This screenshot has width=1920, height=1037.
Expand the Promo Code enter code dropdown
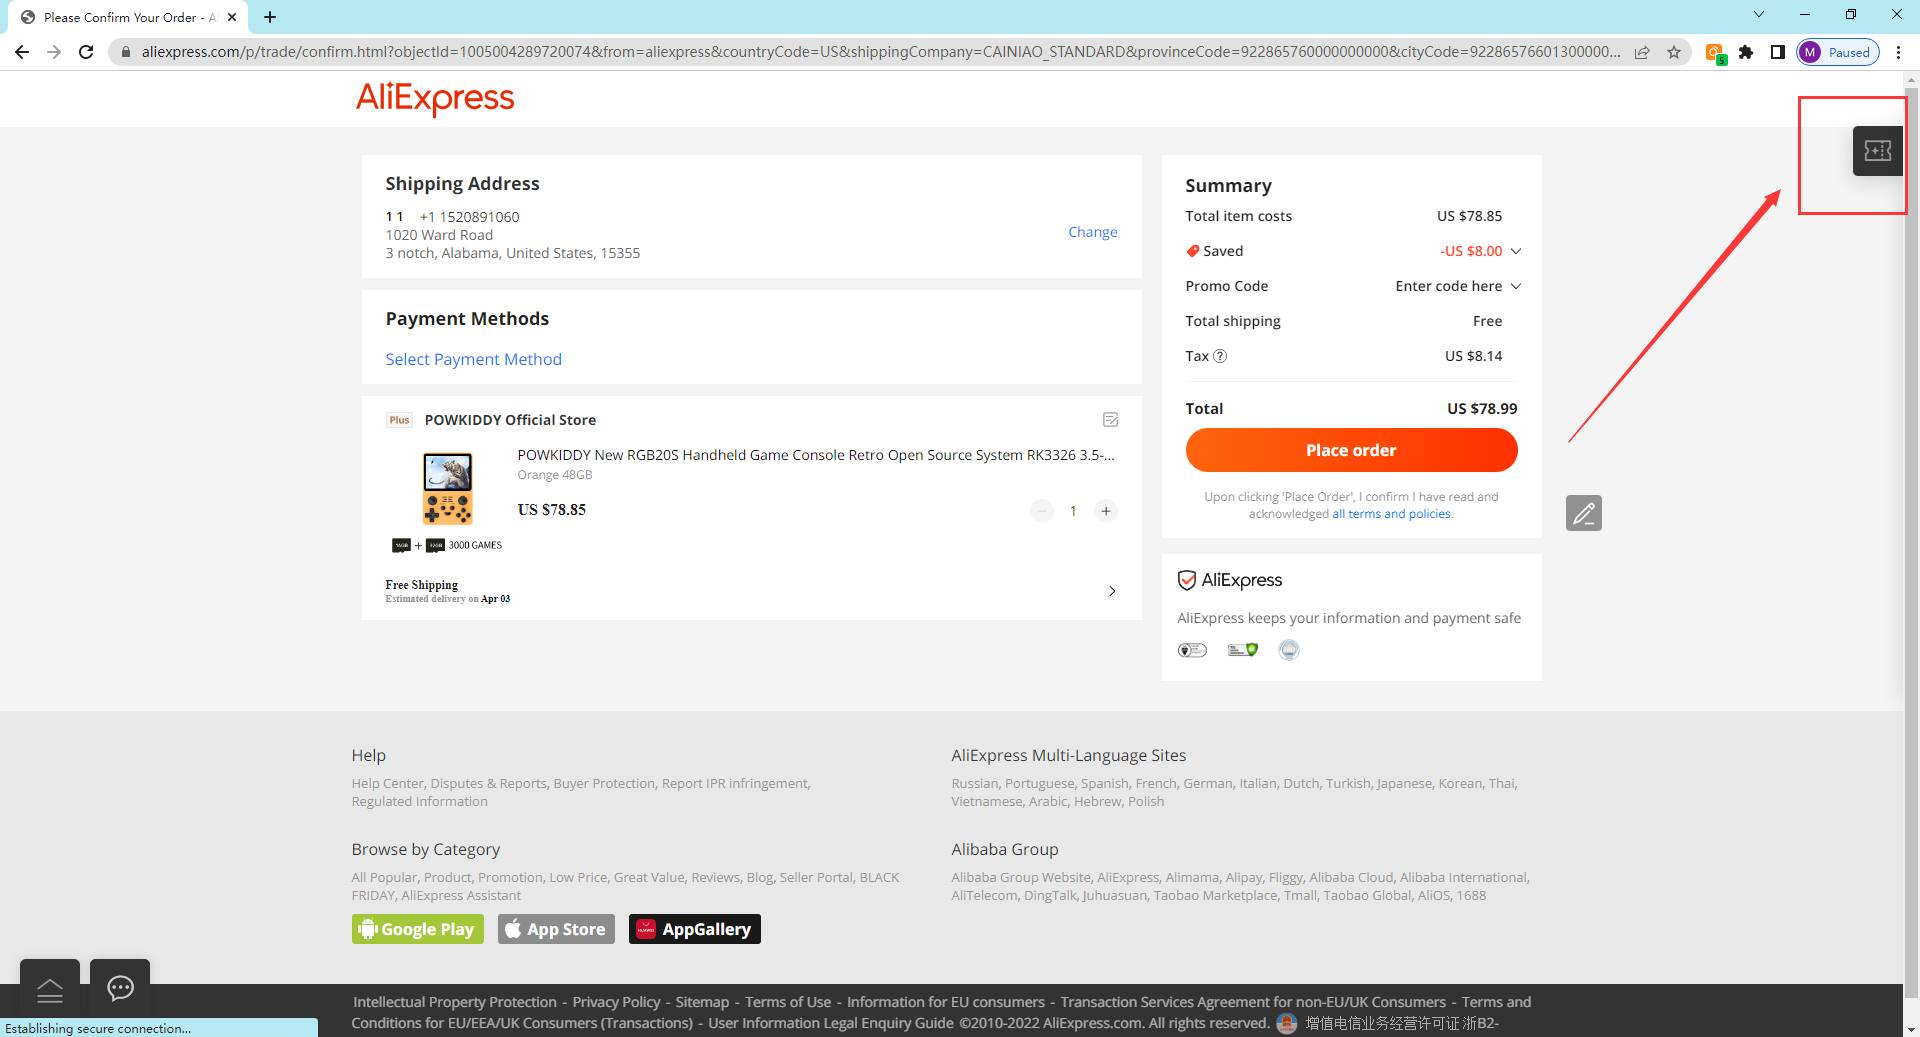click(1458, 286)
